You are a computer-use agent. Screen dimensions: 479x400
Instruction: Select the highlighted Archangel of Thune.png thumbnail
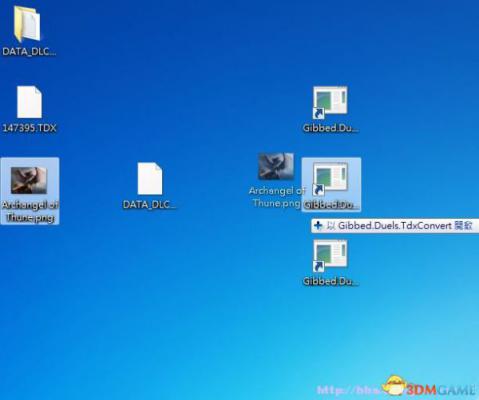click(x=29, y=180)
